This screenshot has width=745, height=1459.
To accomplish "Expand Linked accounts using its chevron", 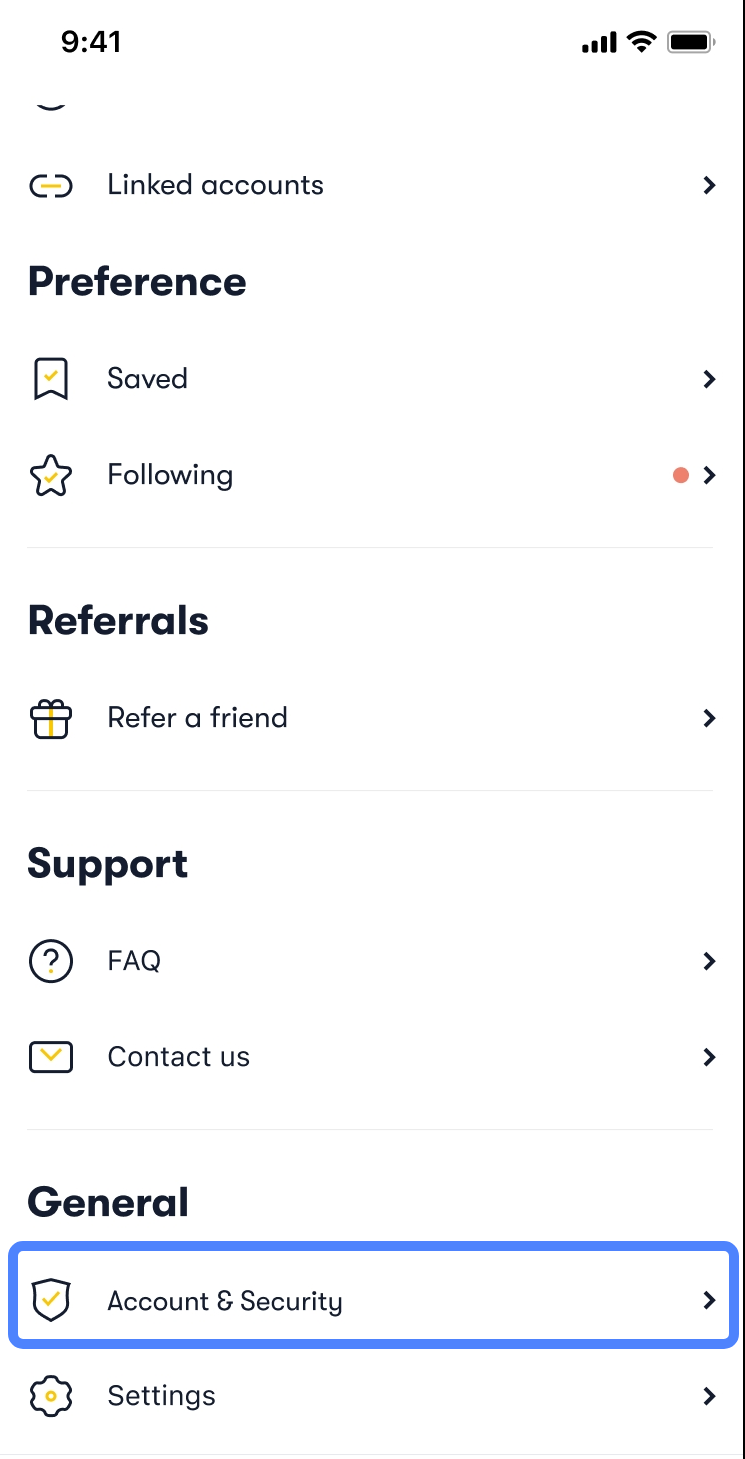I will tap(709, 185).
